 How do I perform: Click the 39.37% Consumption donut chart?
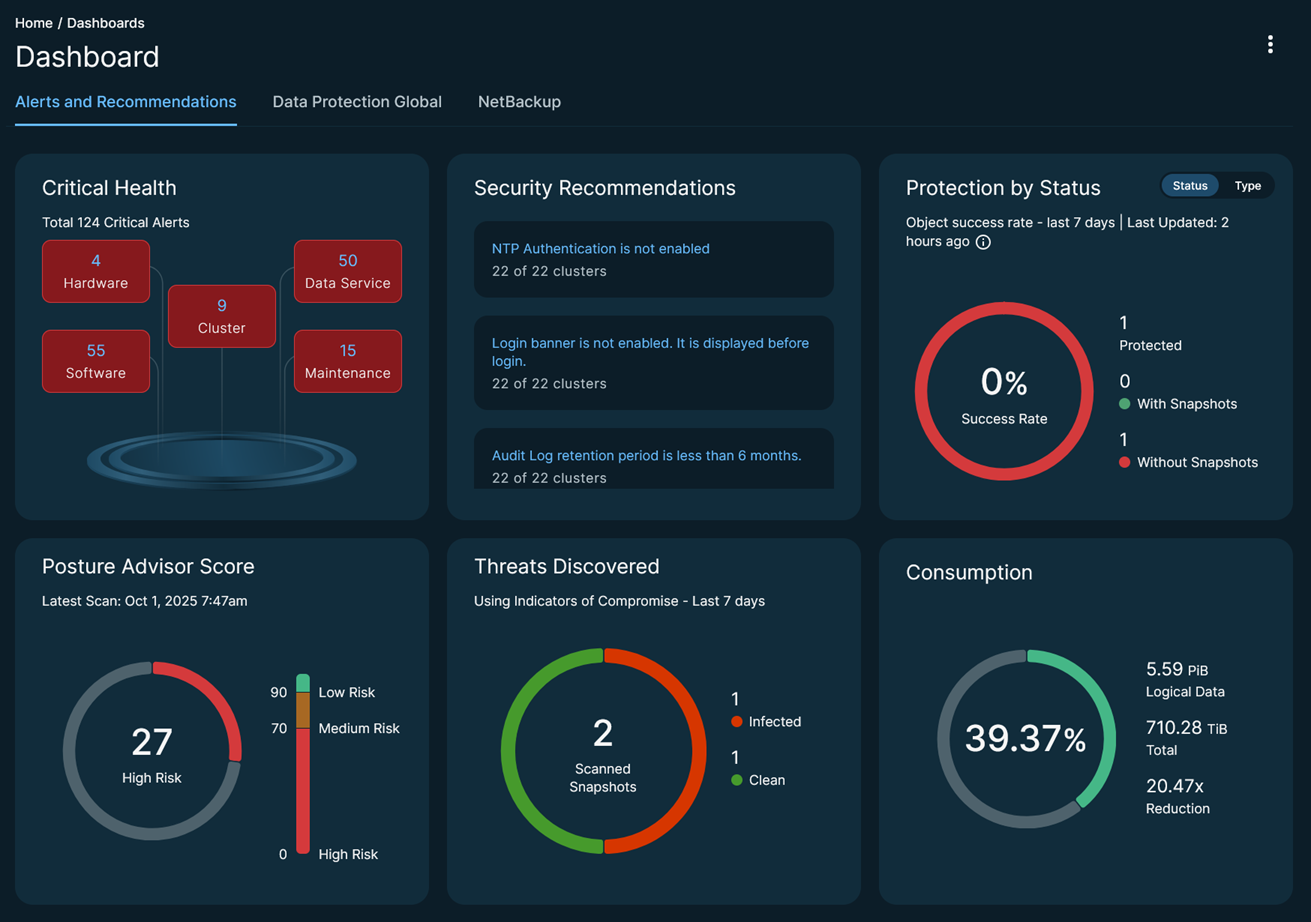point(1026,739)
